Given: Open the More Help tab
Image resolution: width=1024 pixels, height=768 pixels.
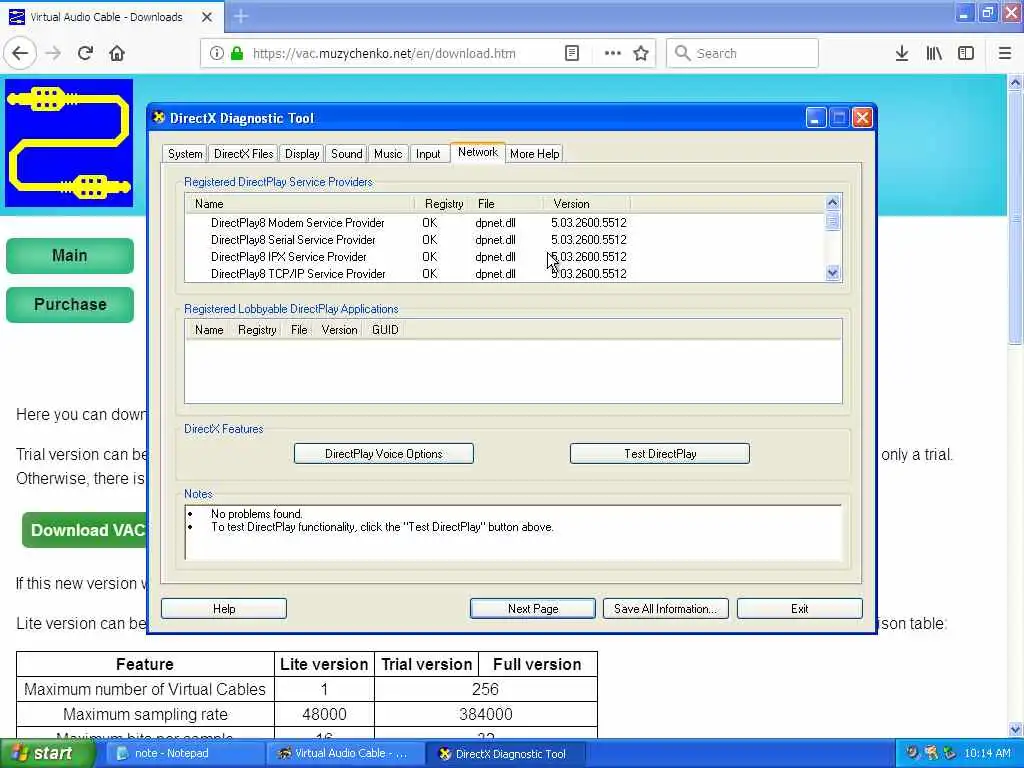Looking at the screenshot, I should [x=534, y=154].
